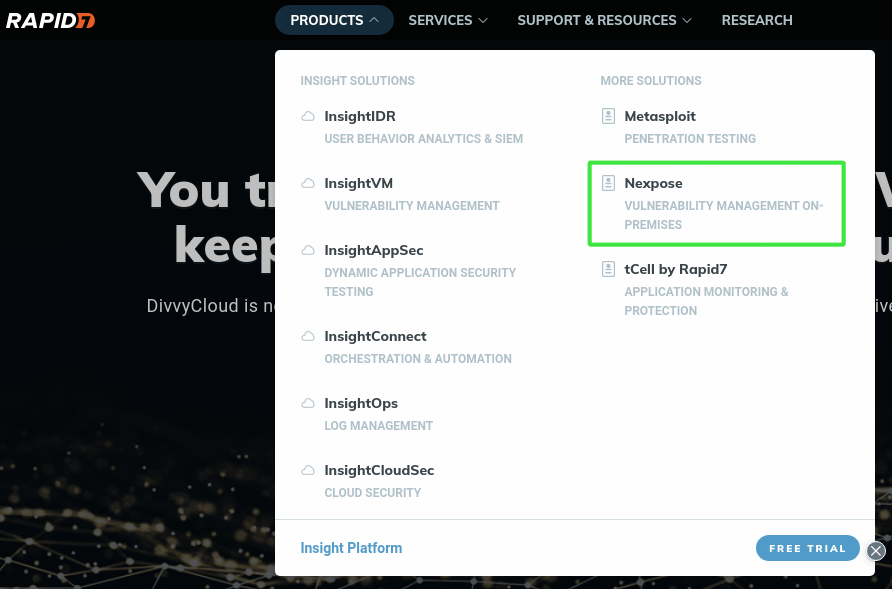Open tCell by Rapid7
The image size is (892, 589).
pos(676,269)
